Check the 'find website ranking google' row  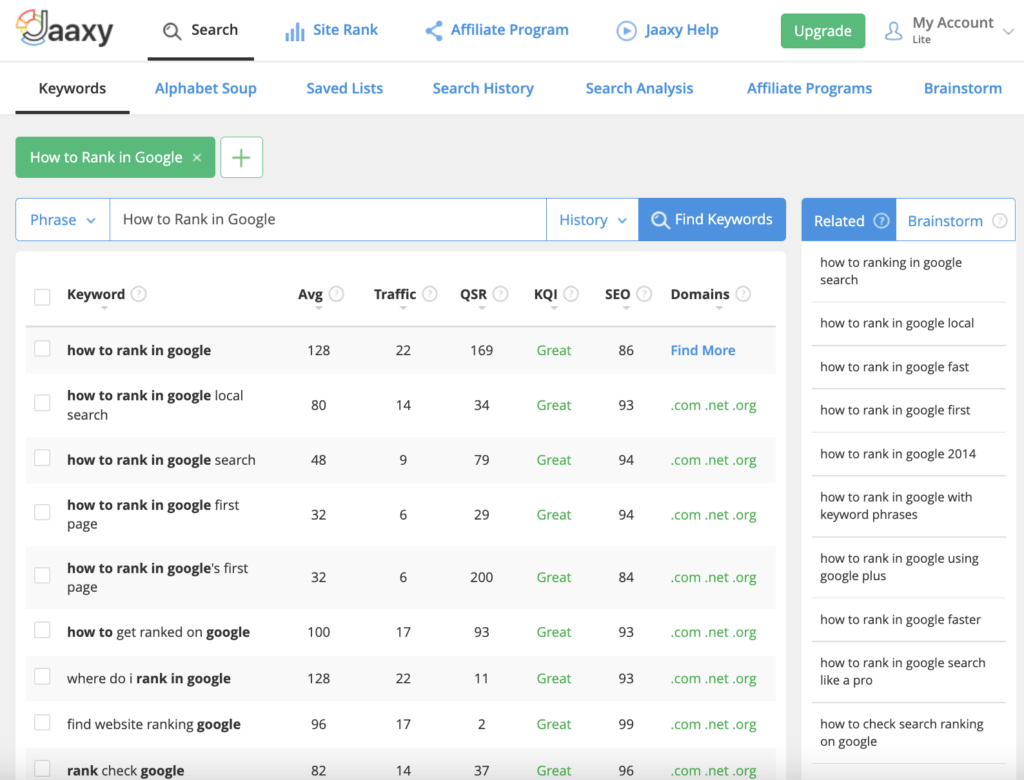coord(42,722)
